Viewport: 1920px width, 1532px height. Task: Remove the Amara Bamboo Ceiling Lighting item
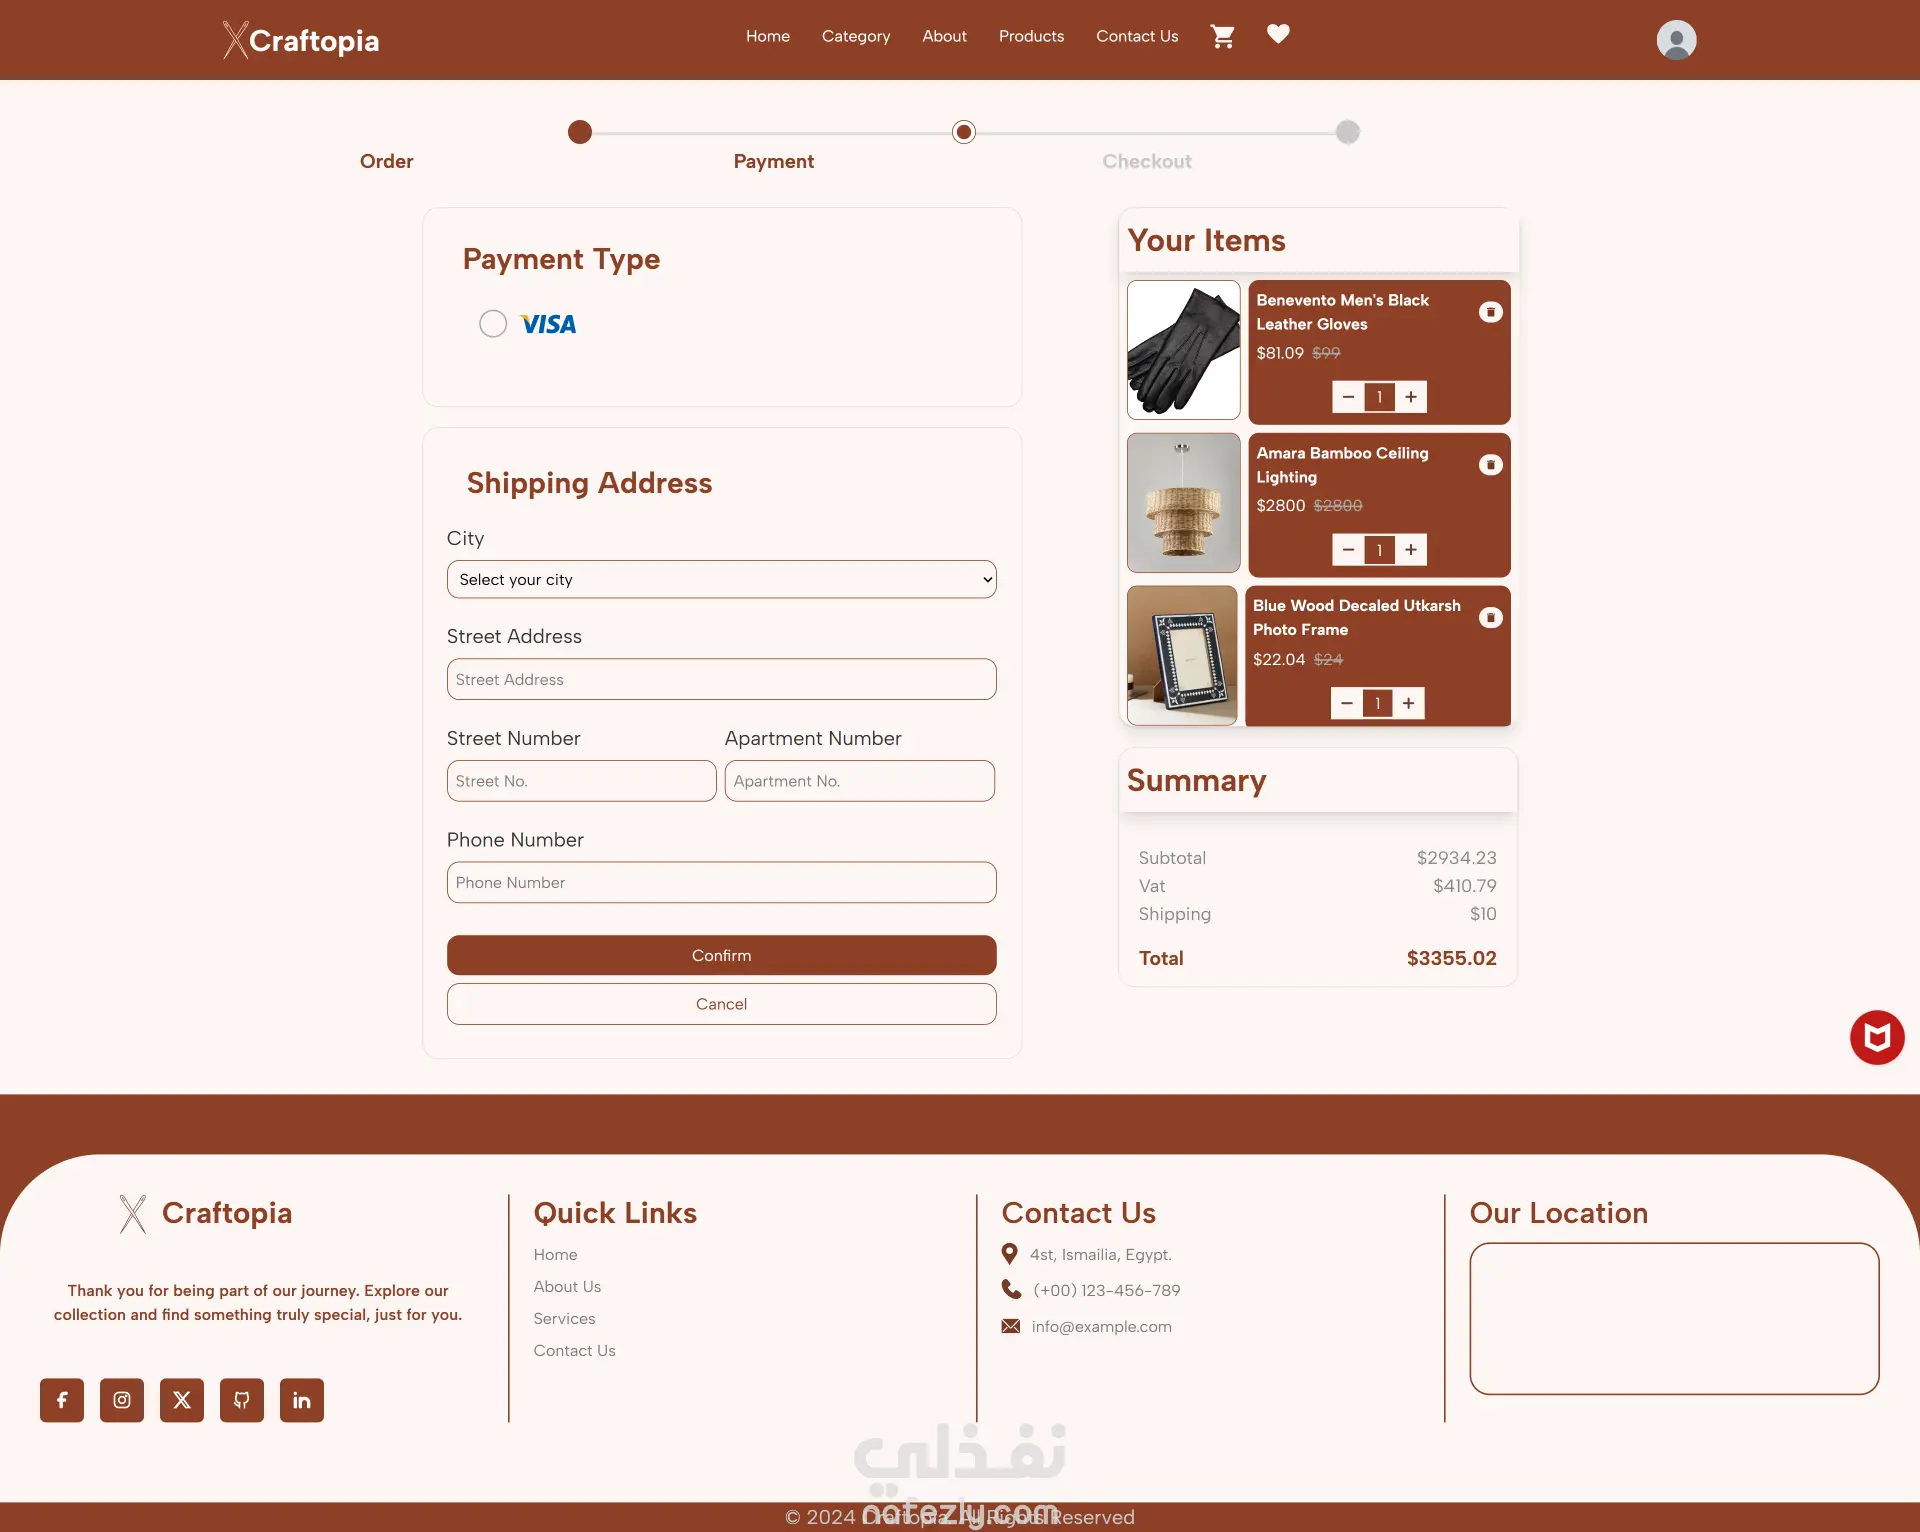1490,465
